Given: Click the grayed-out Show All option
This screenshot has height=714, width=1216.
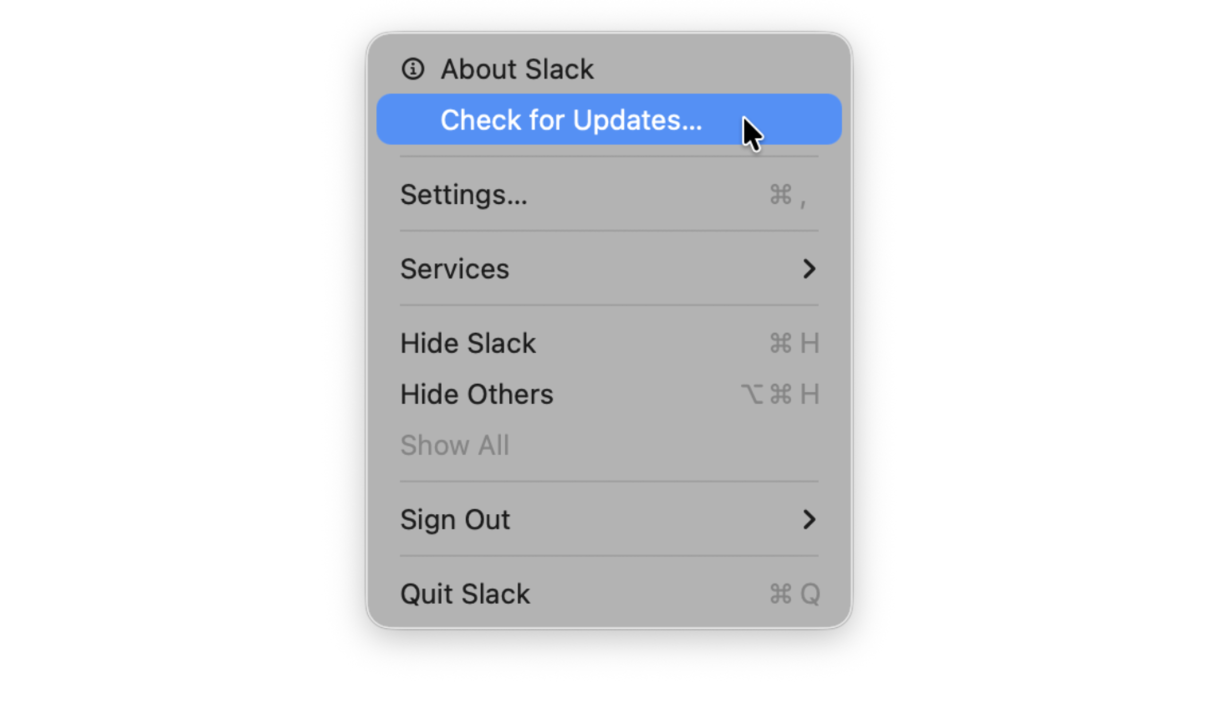Looking at the screenshot, I should click(x=455, y=445).
